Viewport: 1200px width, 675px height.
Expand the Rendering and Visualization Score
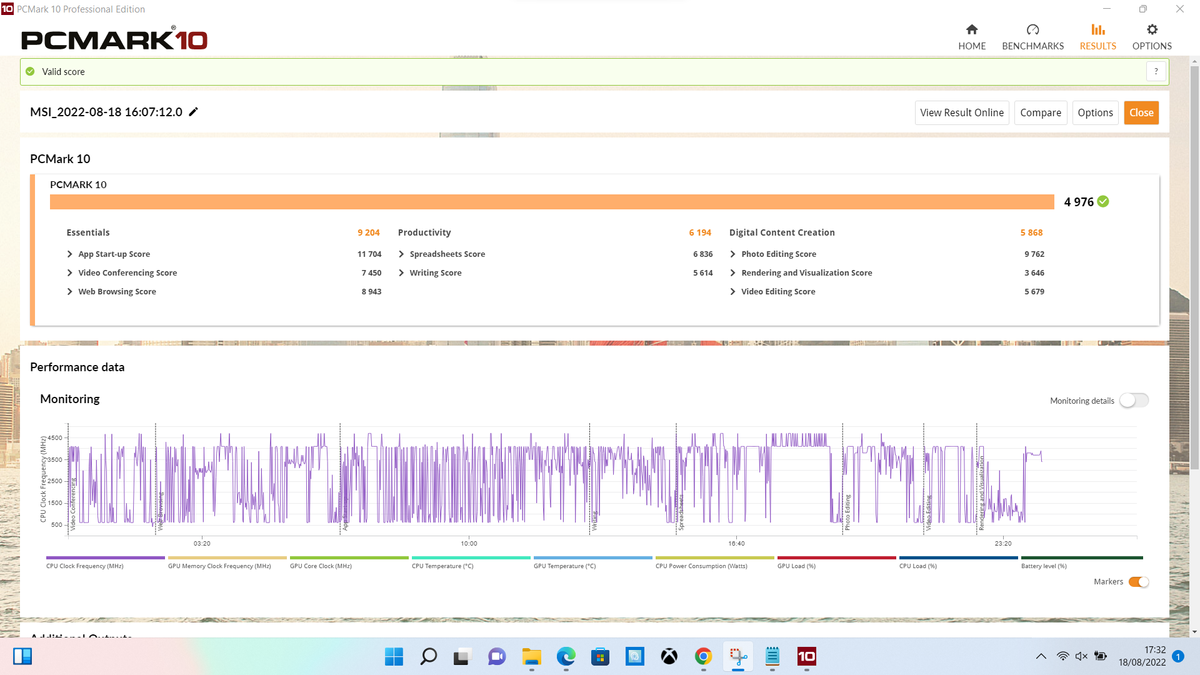pyautogui.click(x=801, y=273)
